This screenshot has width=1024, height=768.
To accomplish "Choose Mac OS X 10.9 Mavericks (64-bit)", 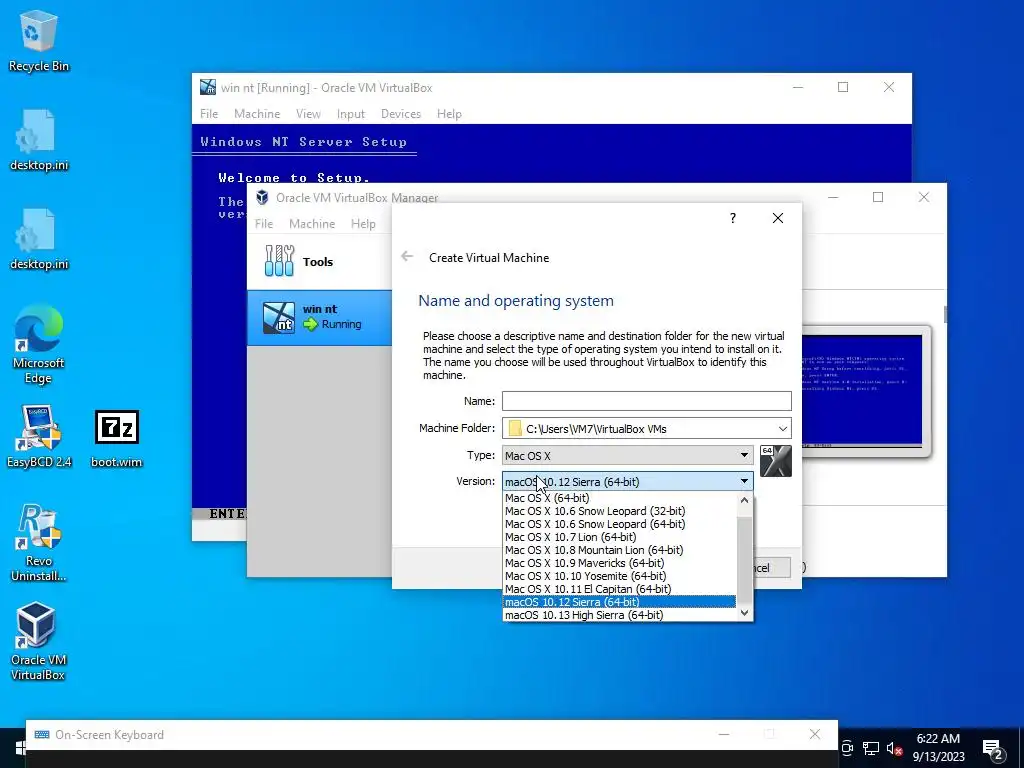I will (619, 563).
